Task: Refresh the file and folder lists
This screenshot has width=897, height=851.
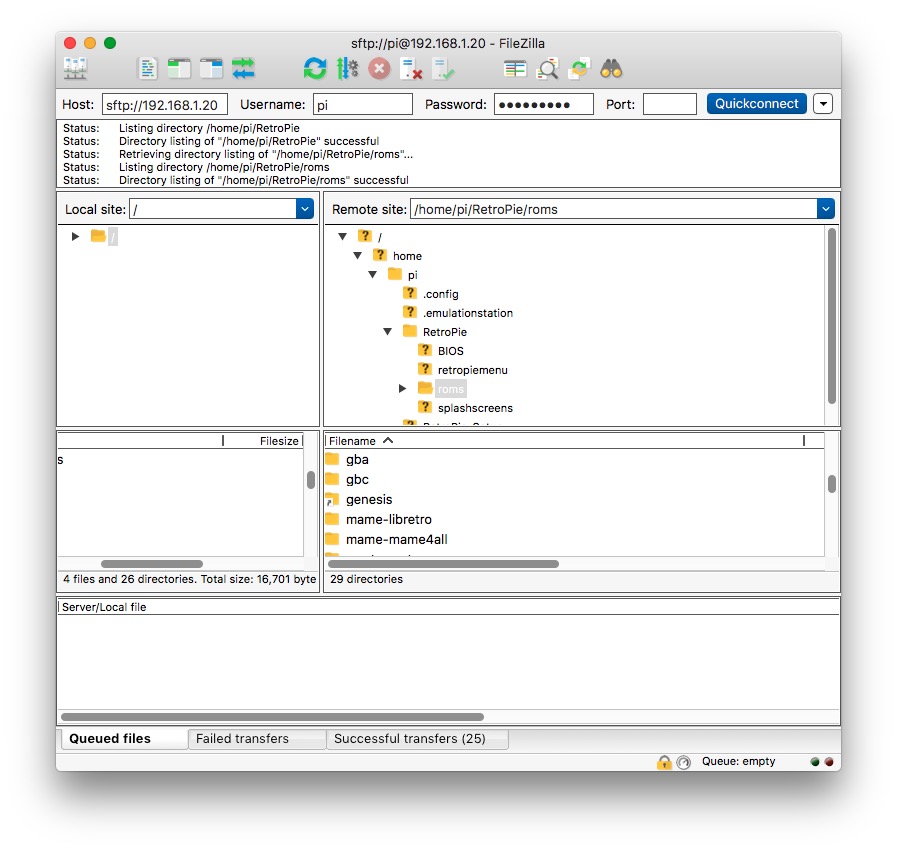Action: click(x=315, y=69)
